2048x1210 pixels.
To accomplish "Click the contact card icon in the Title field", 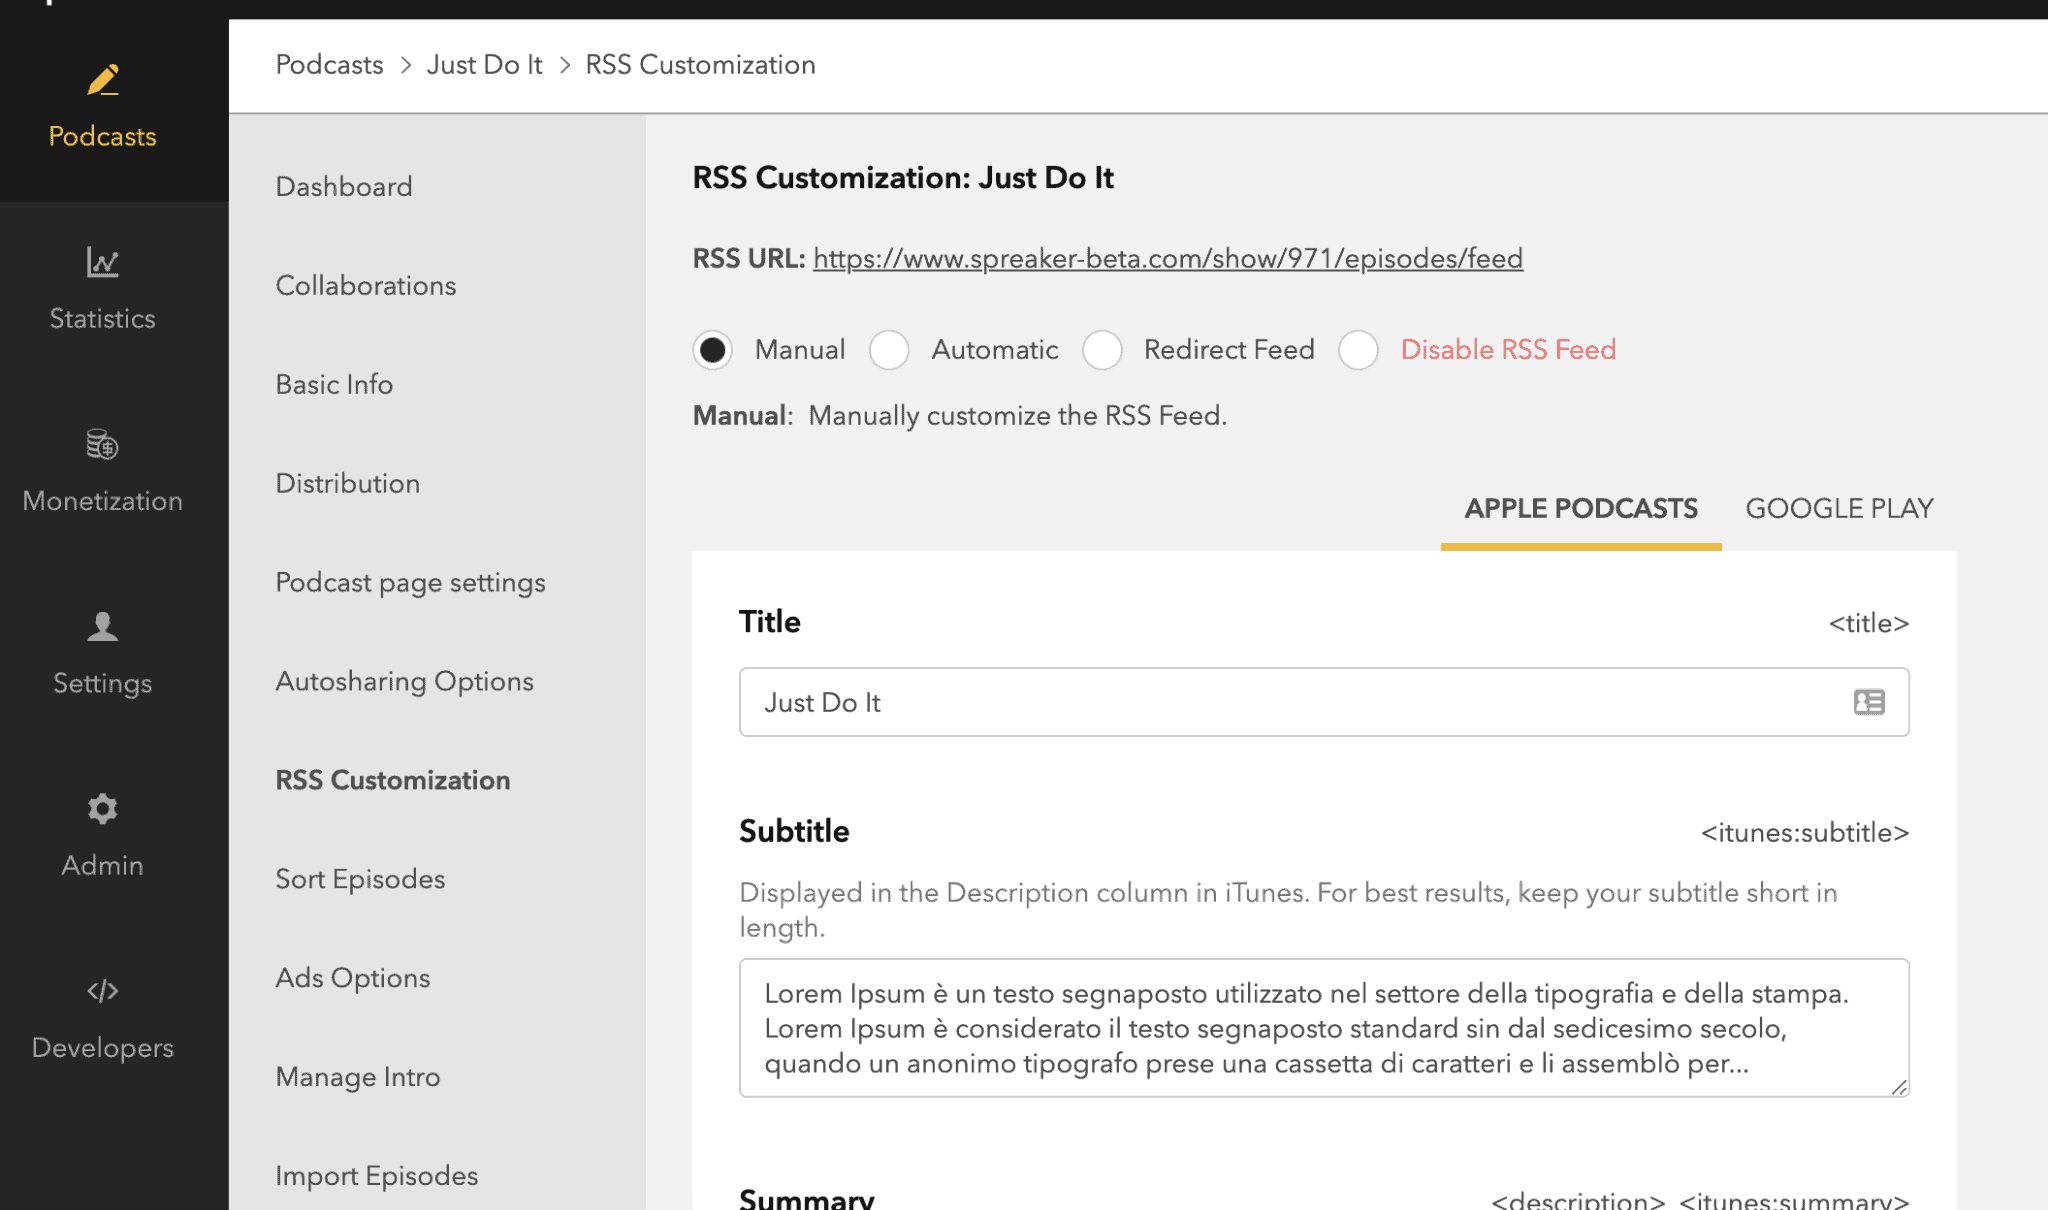I will click(x=1868, y=702).
